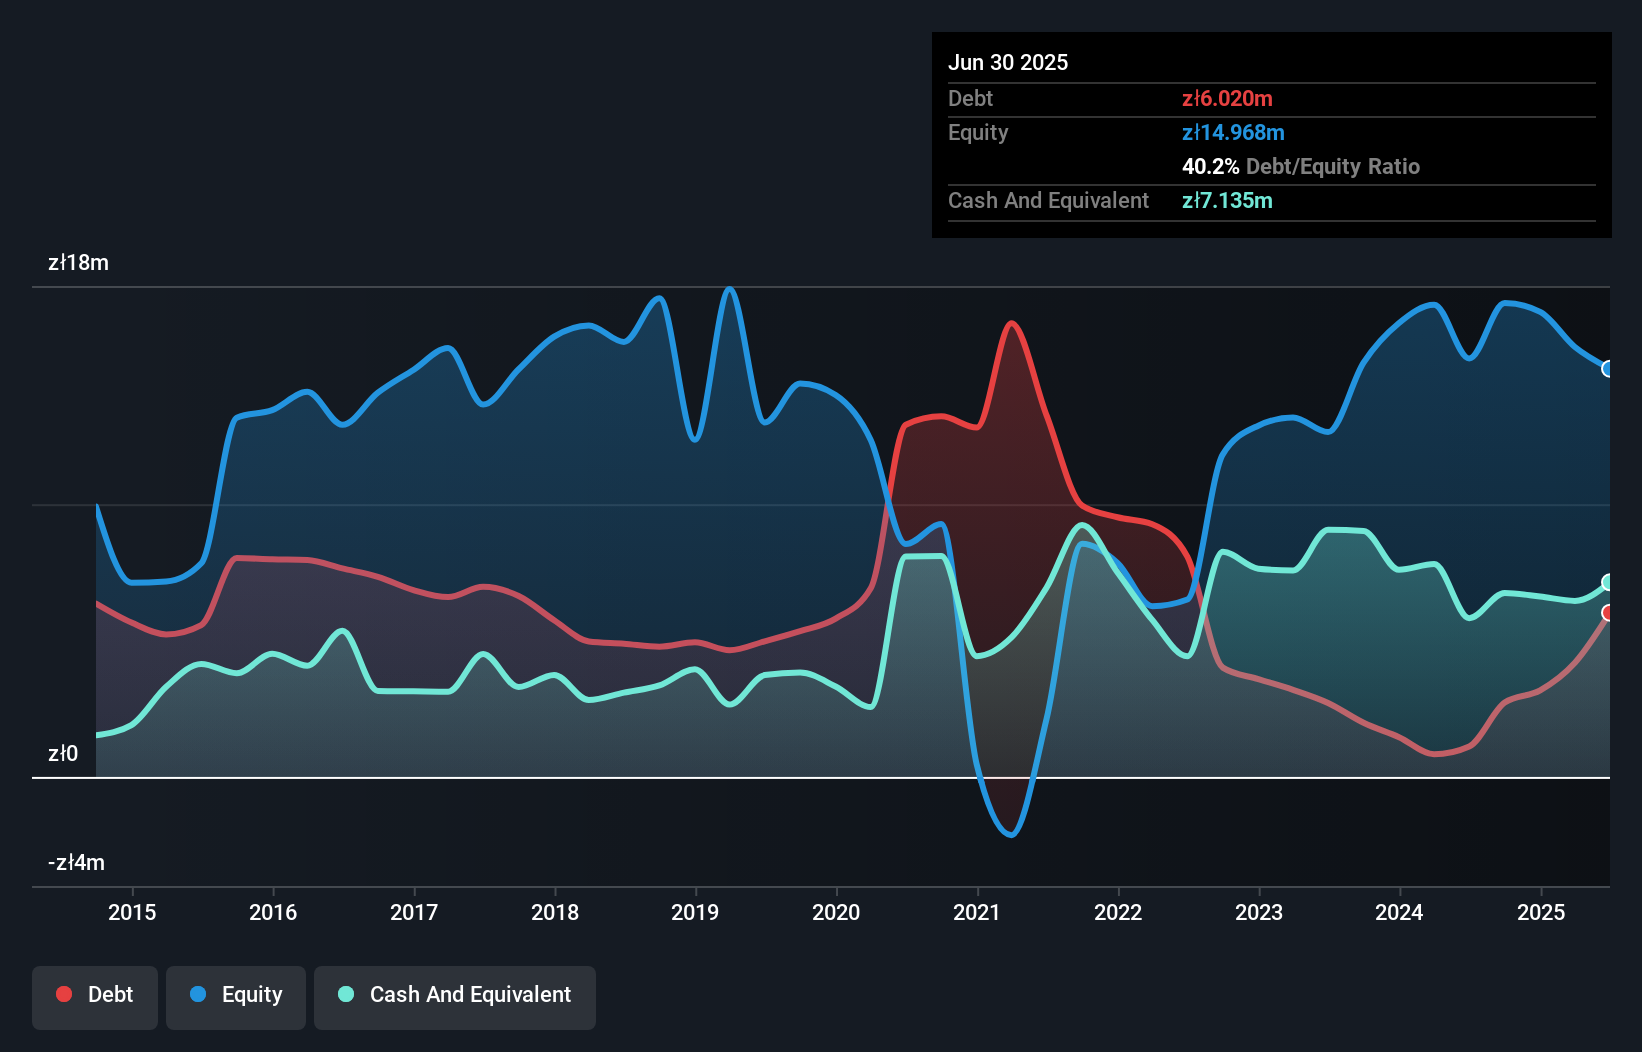Click the Equity value zł14.968m in tooltip
This screenshot has height=1052, width=1642.
1233,132
